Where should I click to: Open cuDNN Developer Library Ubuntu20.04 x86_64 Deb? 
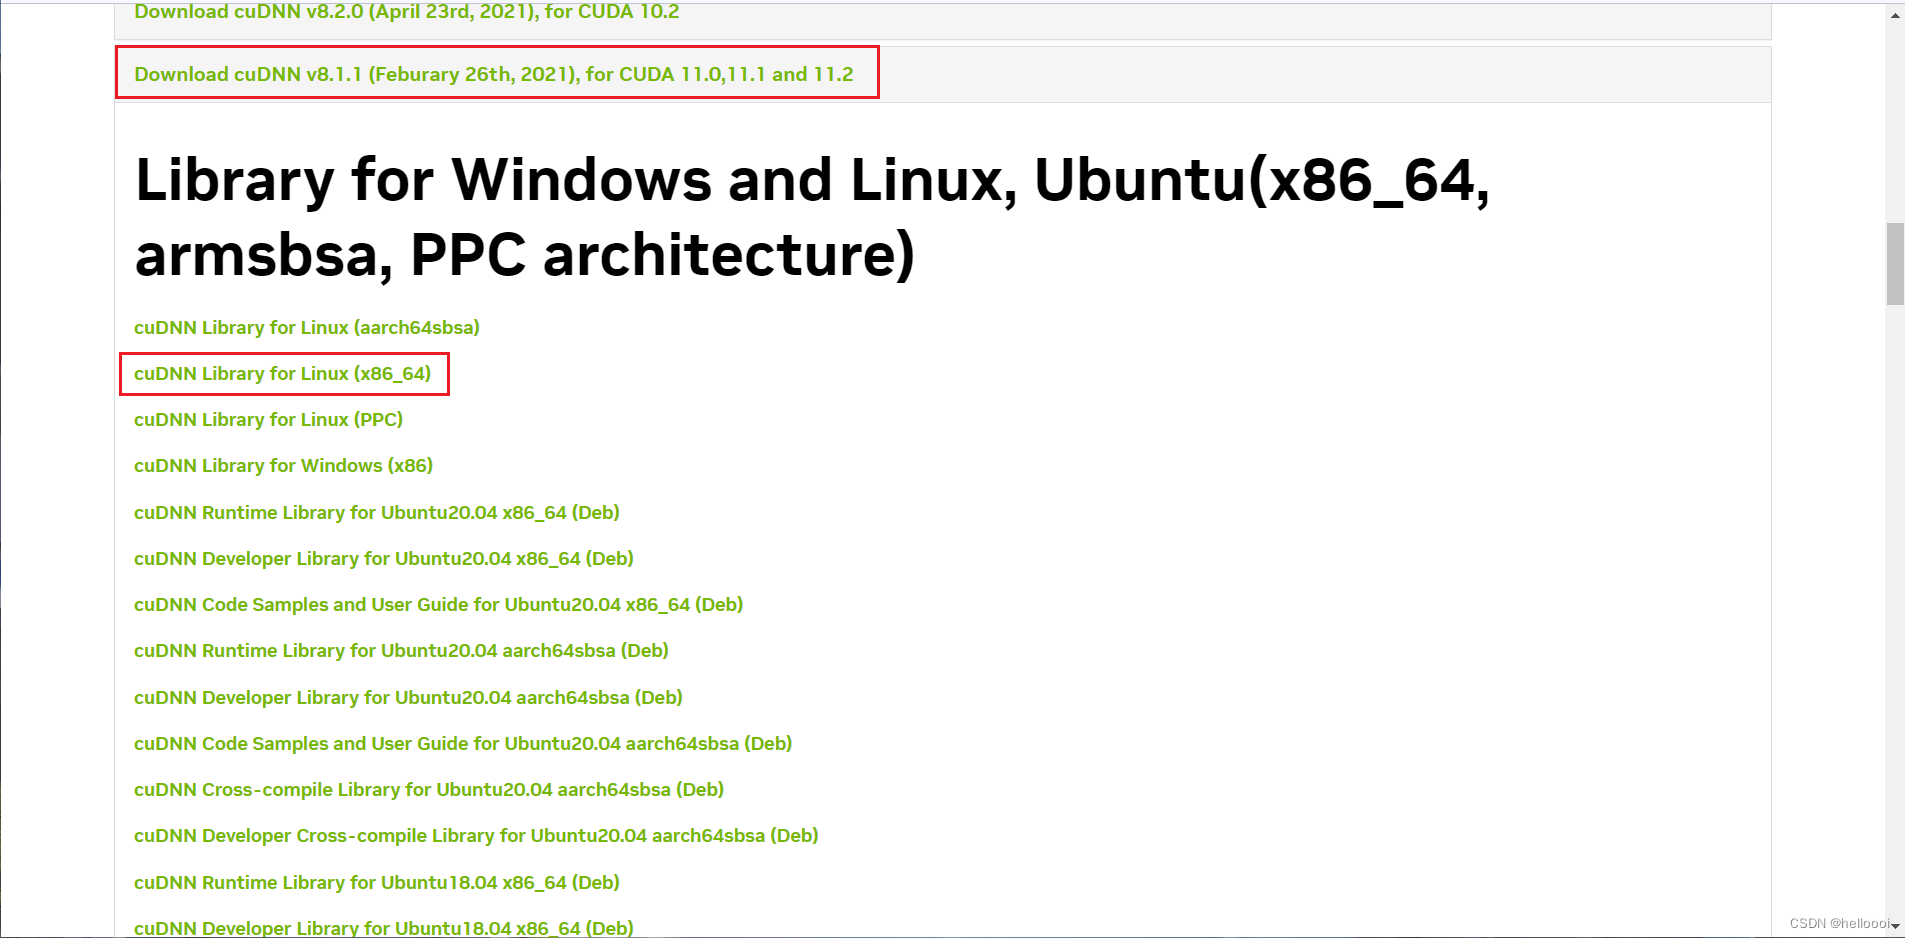(384, 559)
